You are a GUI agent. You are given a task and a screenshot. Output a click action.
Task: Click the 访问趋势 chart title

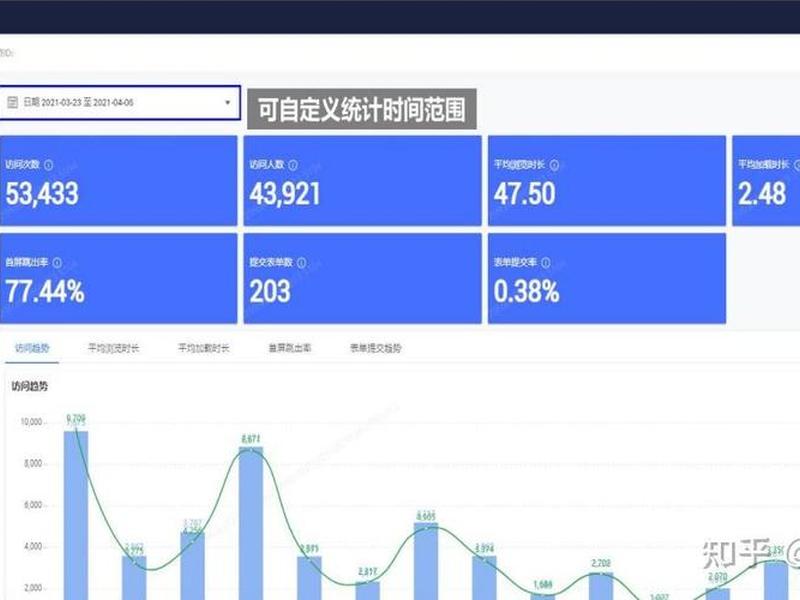point(30,387)
